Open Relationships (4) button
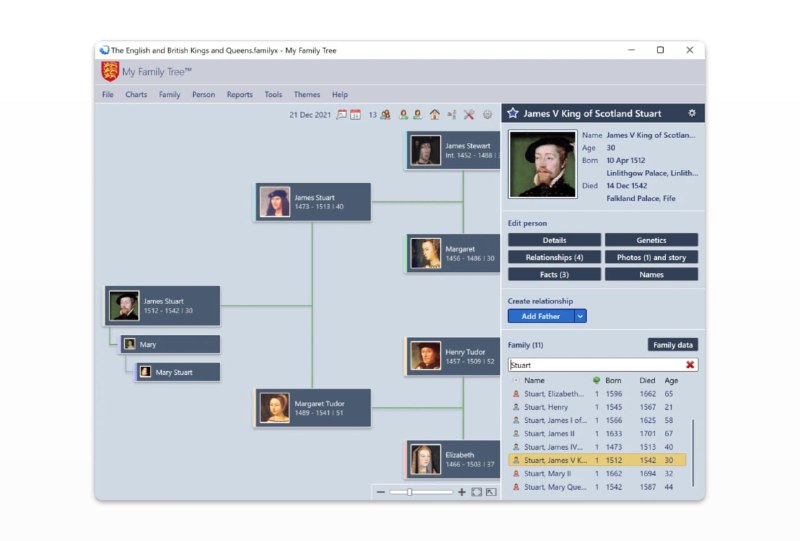 click(554, 257)
